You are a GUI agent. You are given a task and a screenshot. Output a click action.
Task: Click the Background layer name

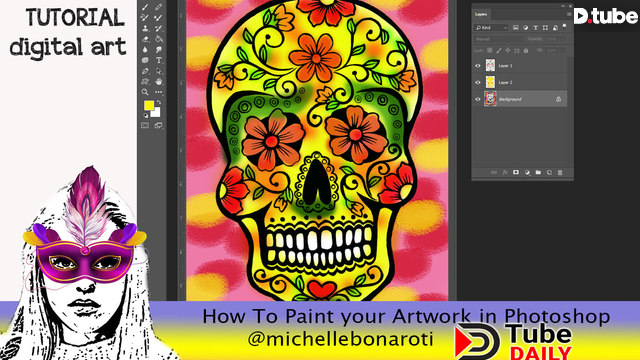(510, 99)
